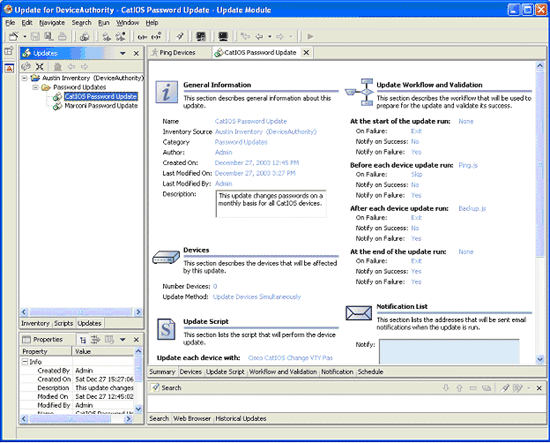Click the server console icon in main toolbar
This screenshot has width=550, height=443.
coord(223,36)
